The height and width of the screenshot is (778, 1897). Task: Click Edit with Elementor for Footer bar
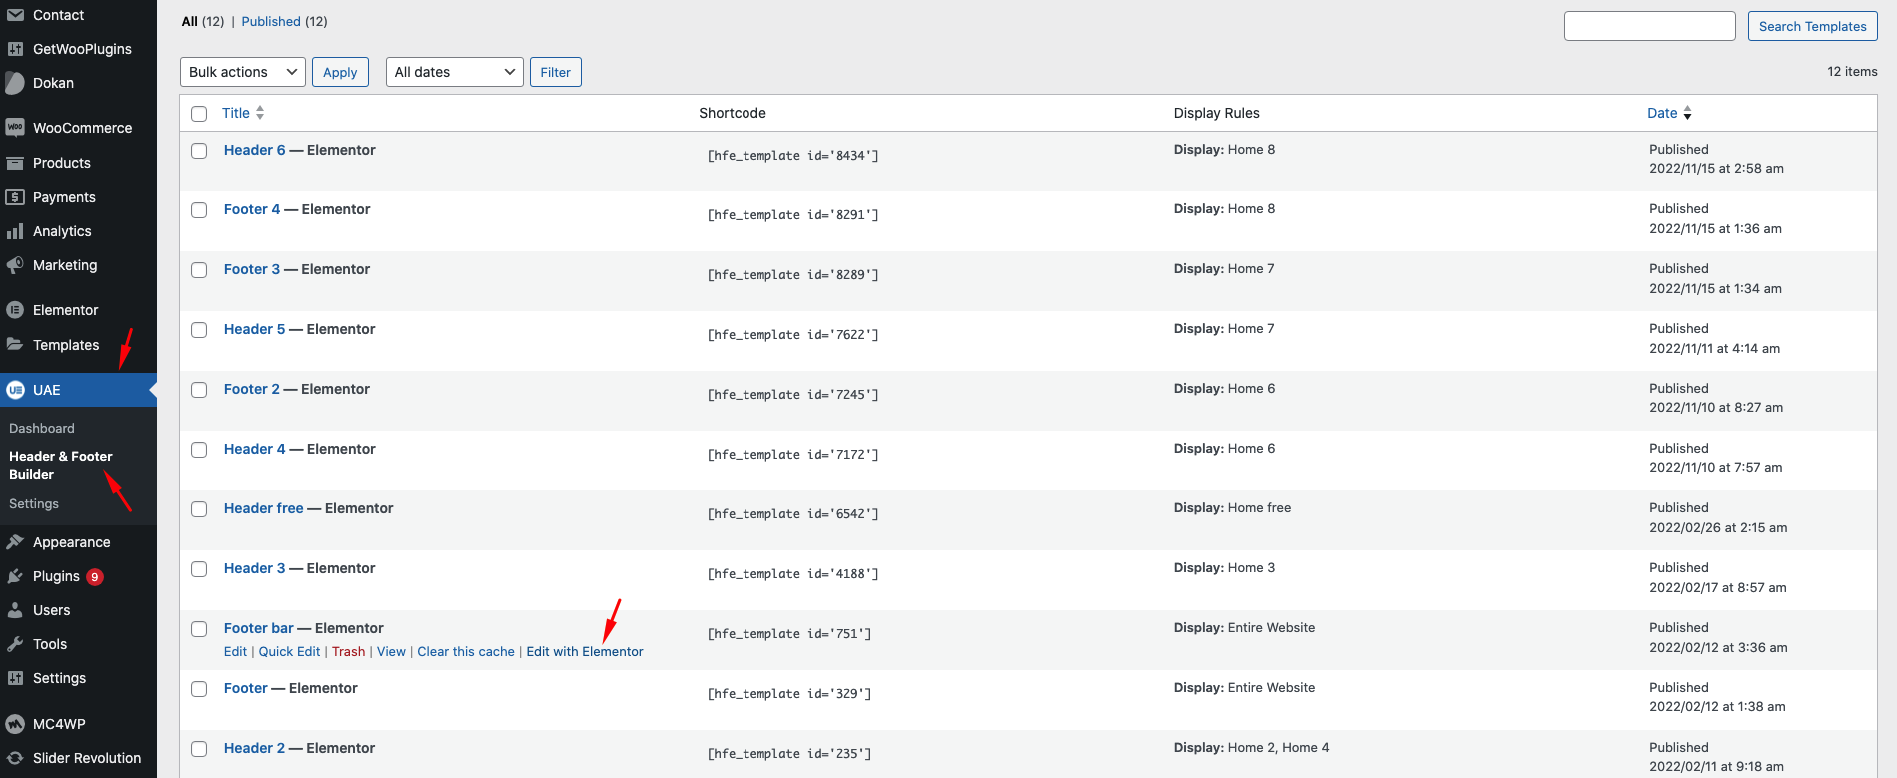pyautogui.click(x=585, y=651)
